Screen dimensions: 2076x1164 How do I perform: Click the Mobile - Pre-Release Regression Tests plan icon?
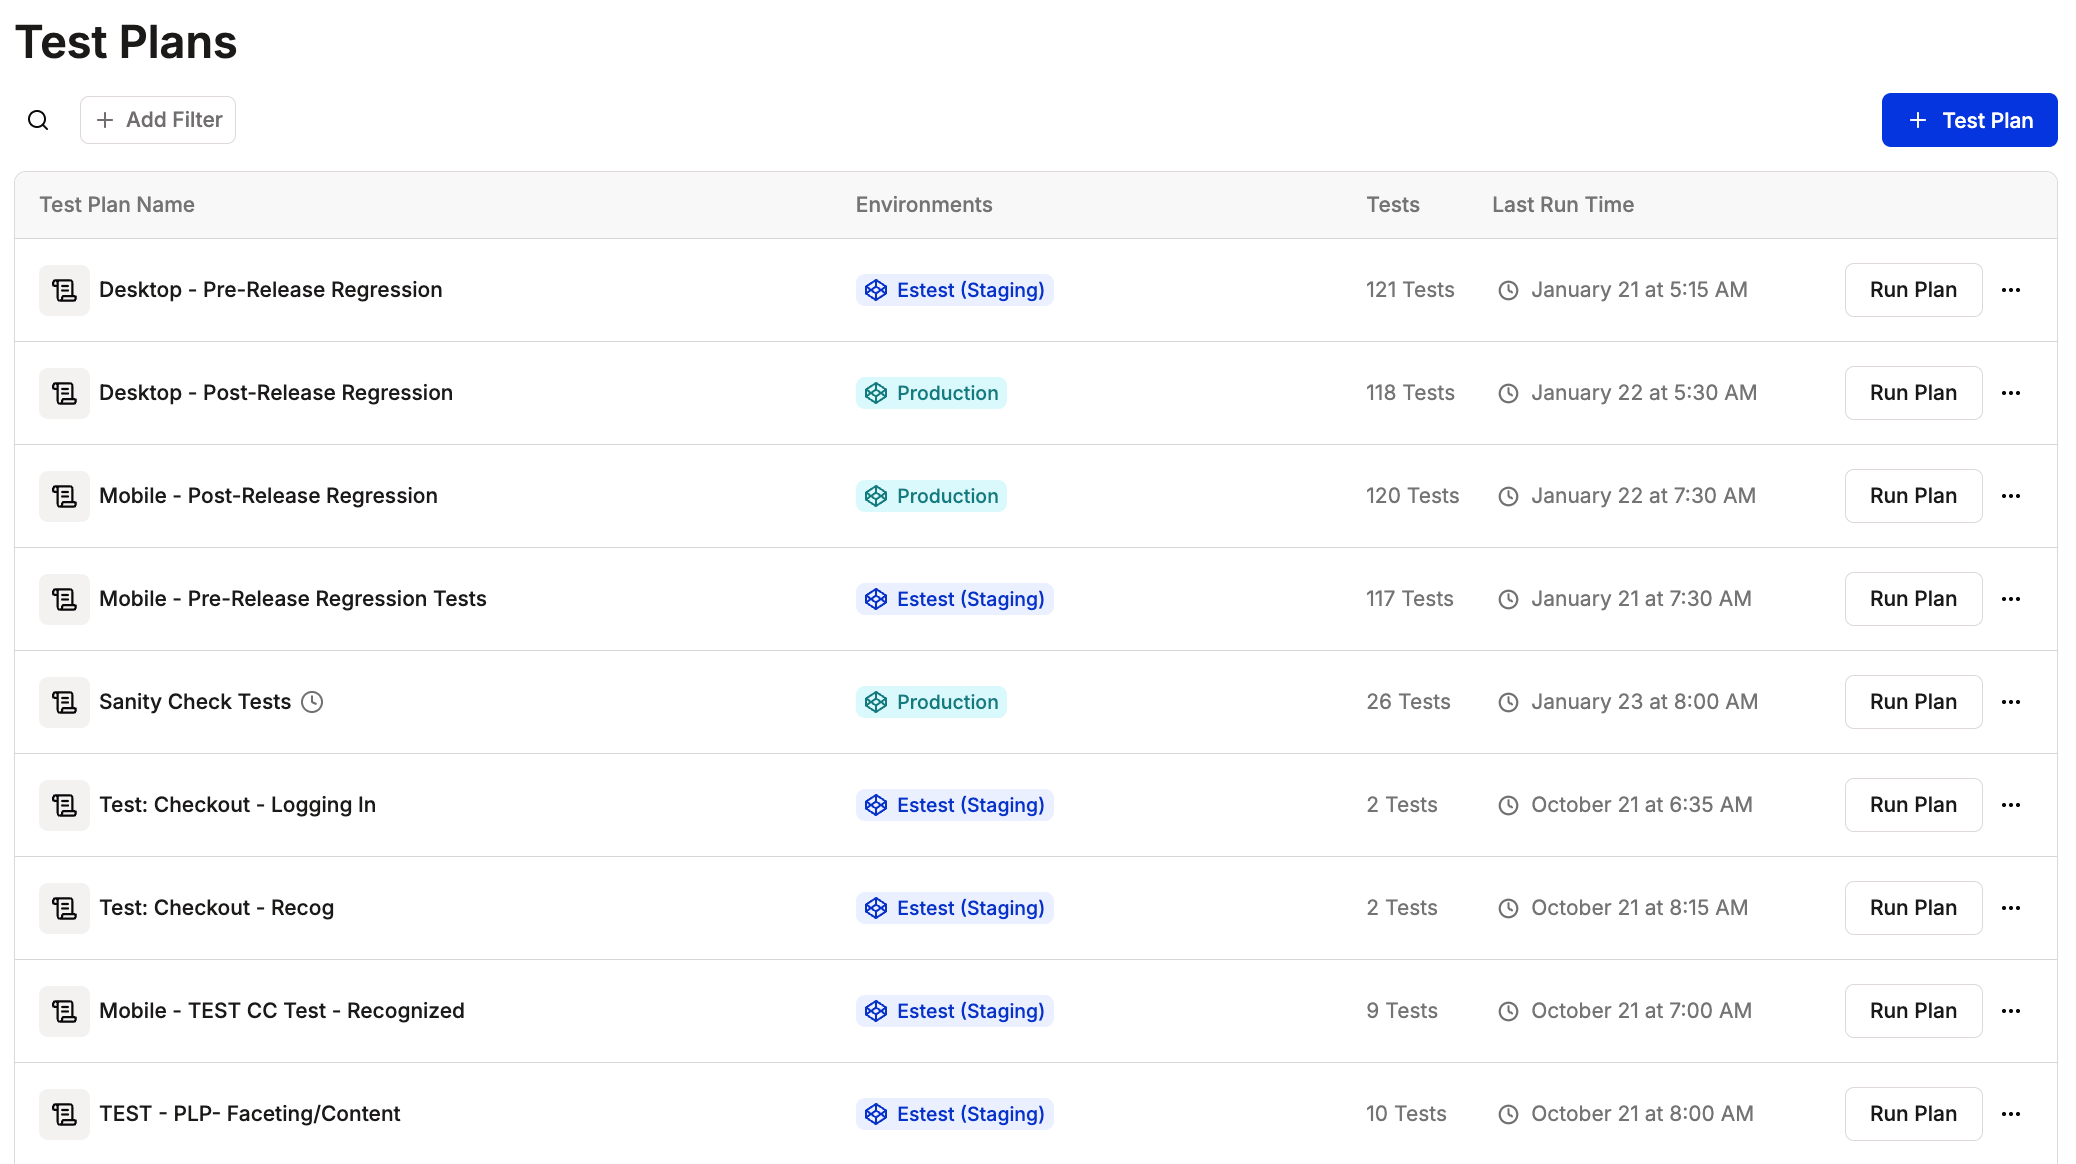tap(64, 599)
